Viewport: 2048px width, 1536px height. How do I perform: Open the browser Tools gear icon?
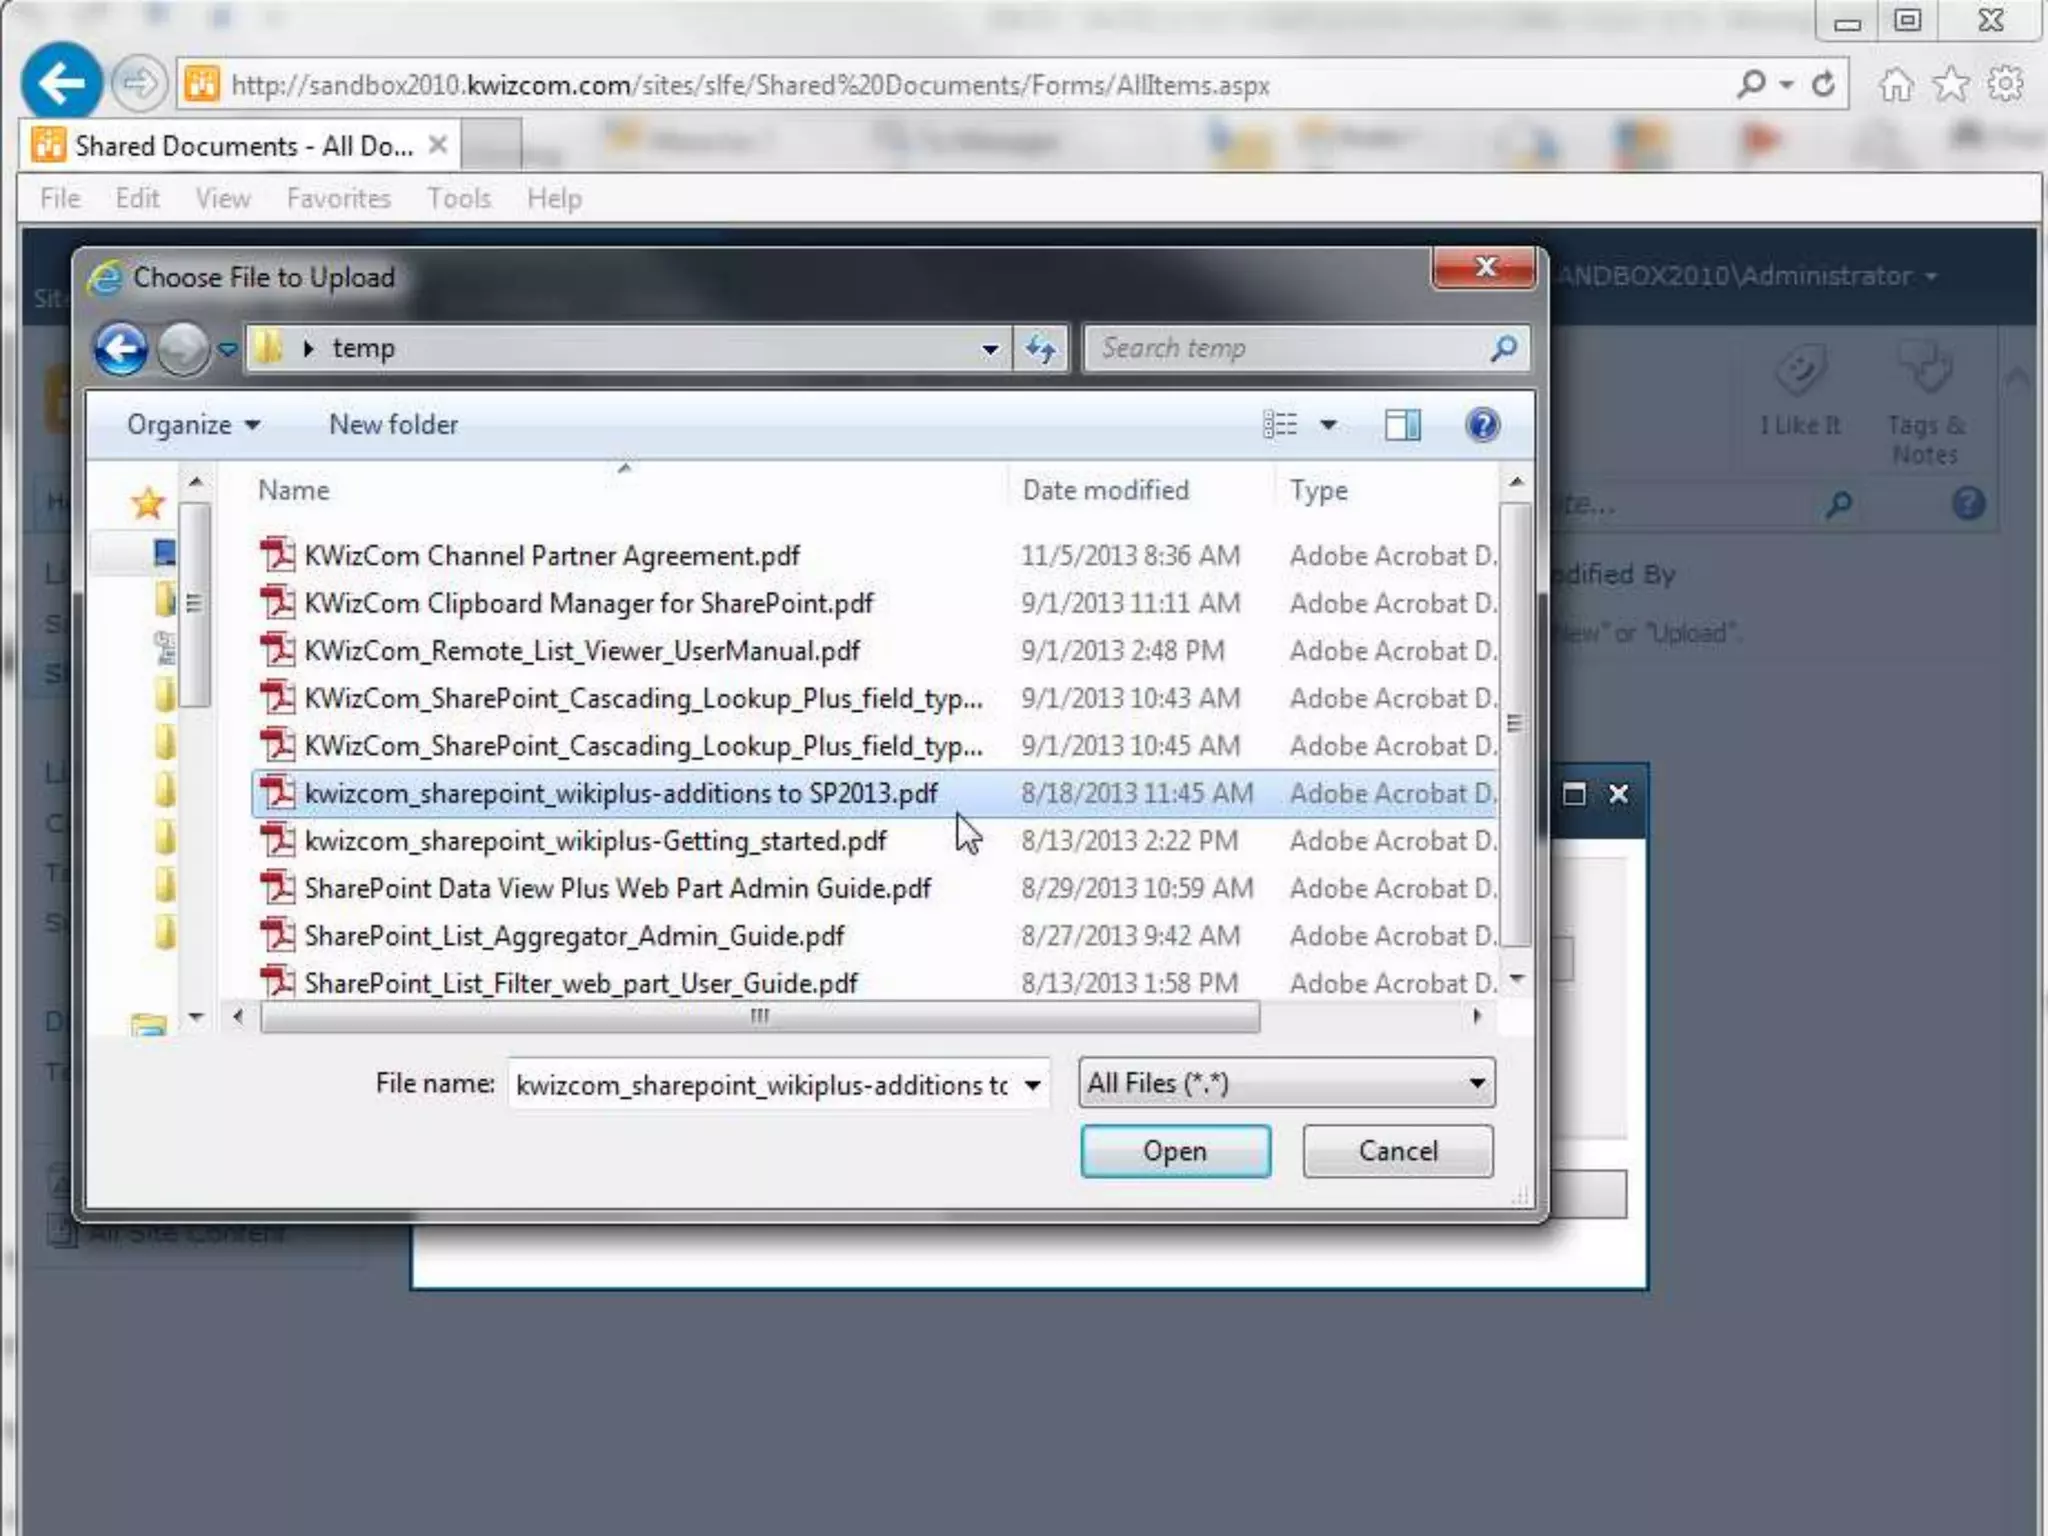(x=2006, y=84)
